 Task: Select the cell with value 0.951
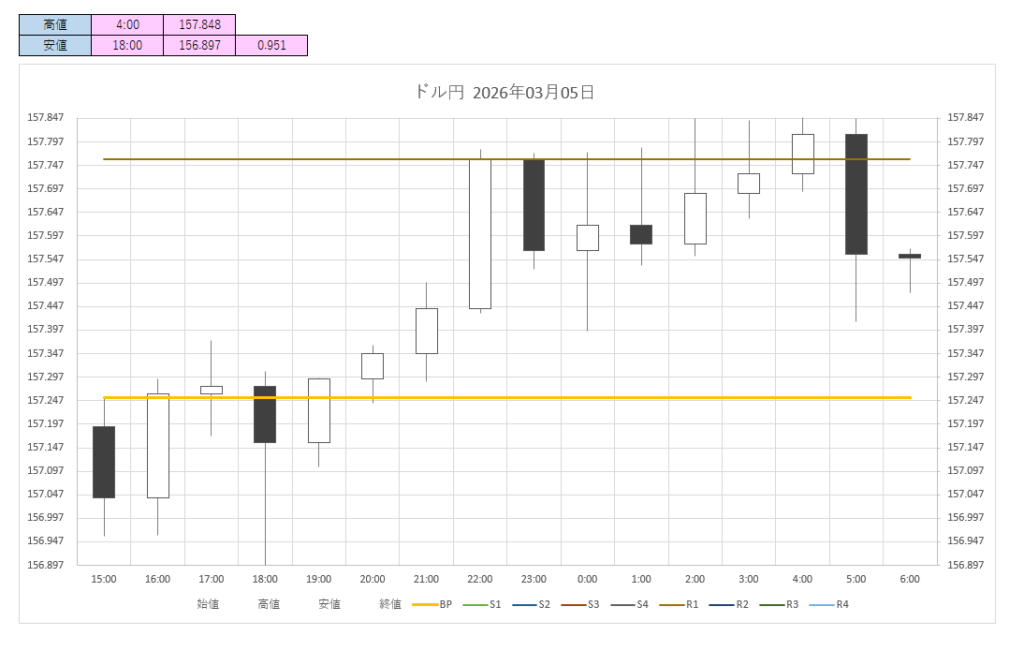[x=271, y=45]
